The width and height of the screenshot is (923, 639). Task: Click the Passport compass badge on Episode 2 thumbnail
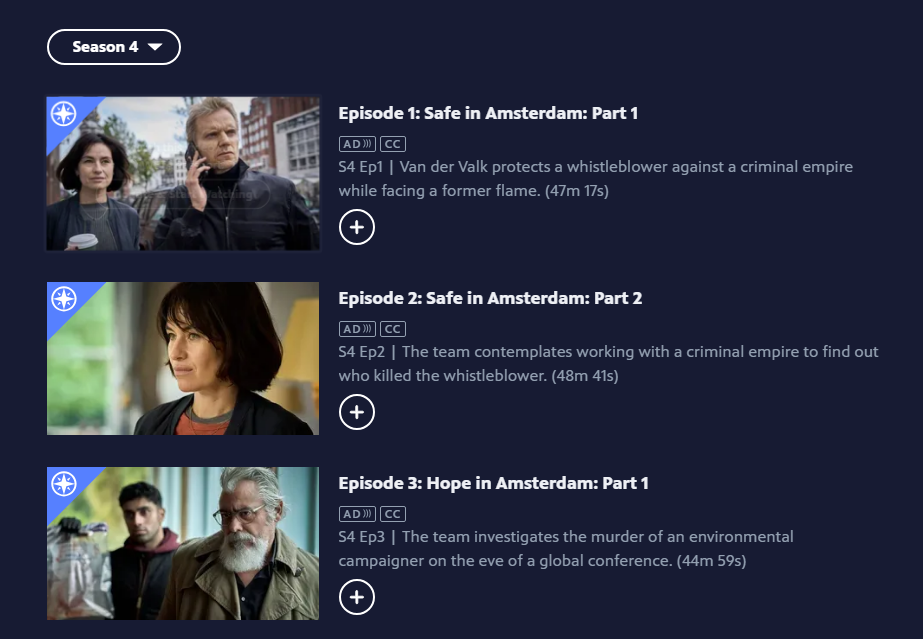tap(64, 299)
